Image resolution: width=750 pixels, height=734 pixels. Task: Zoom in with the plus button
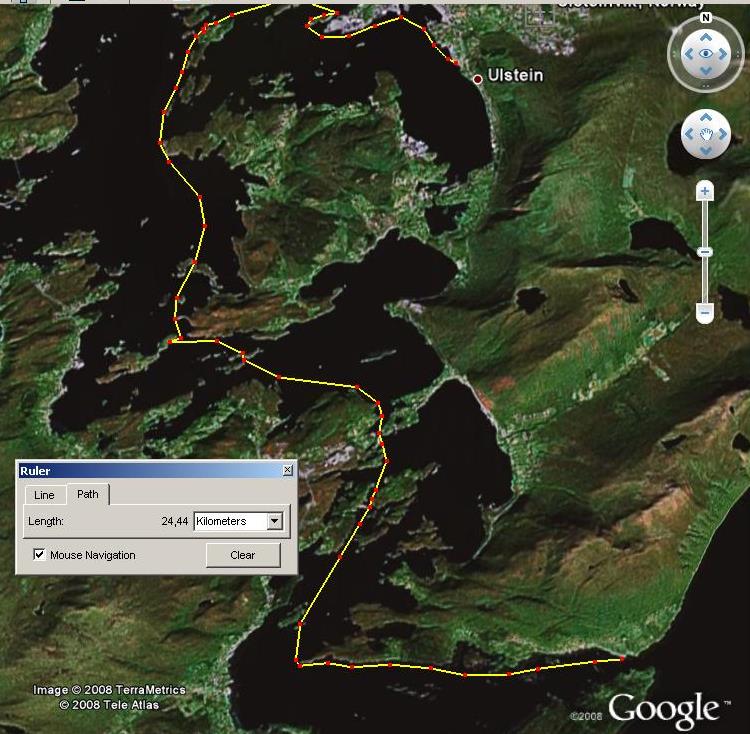705,191
